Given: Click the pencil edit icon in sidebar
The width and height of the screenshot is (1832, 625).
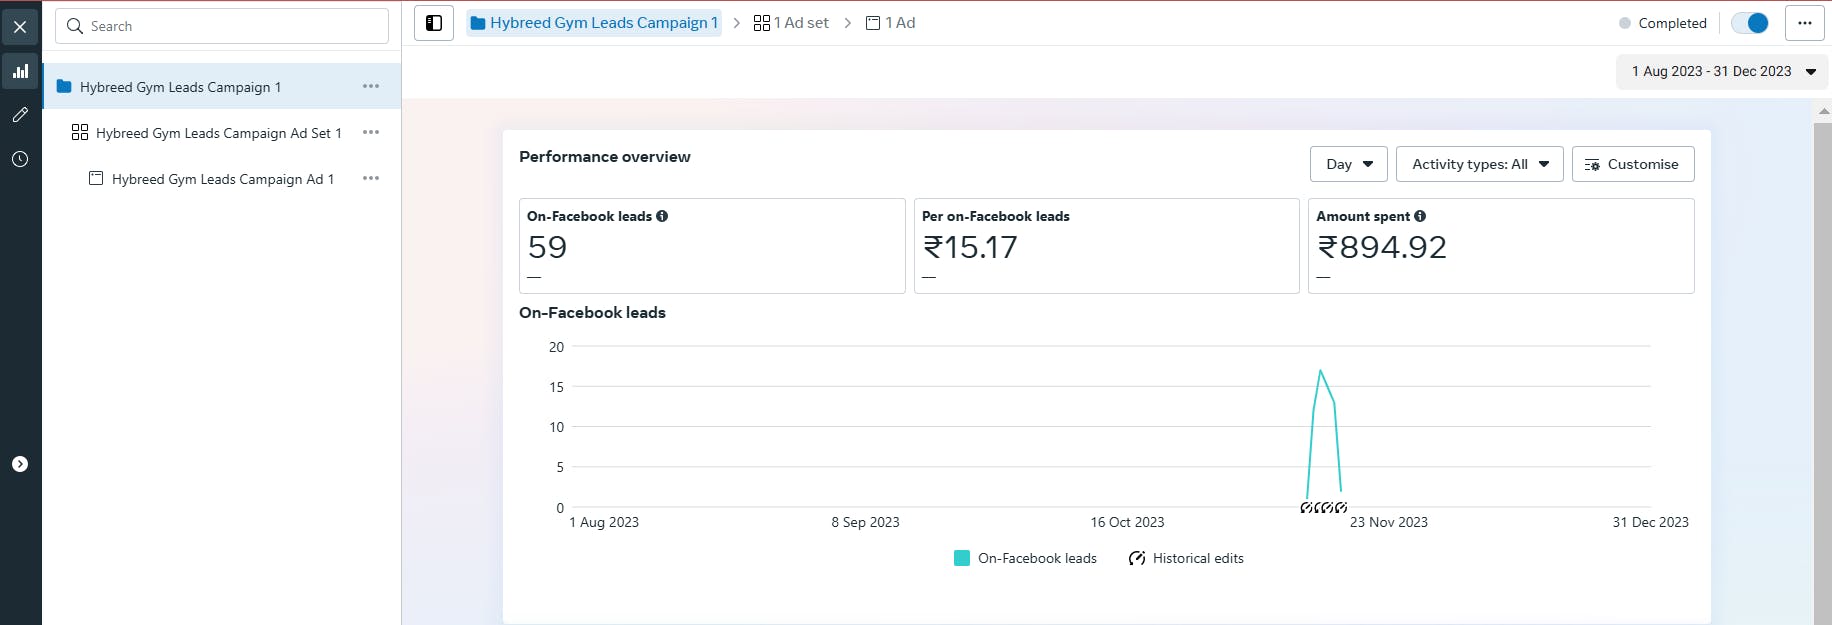Looking at the screenshot, I should (20, 115).
